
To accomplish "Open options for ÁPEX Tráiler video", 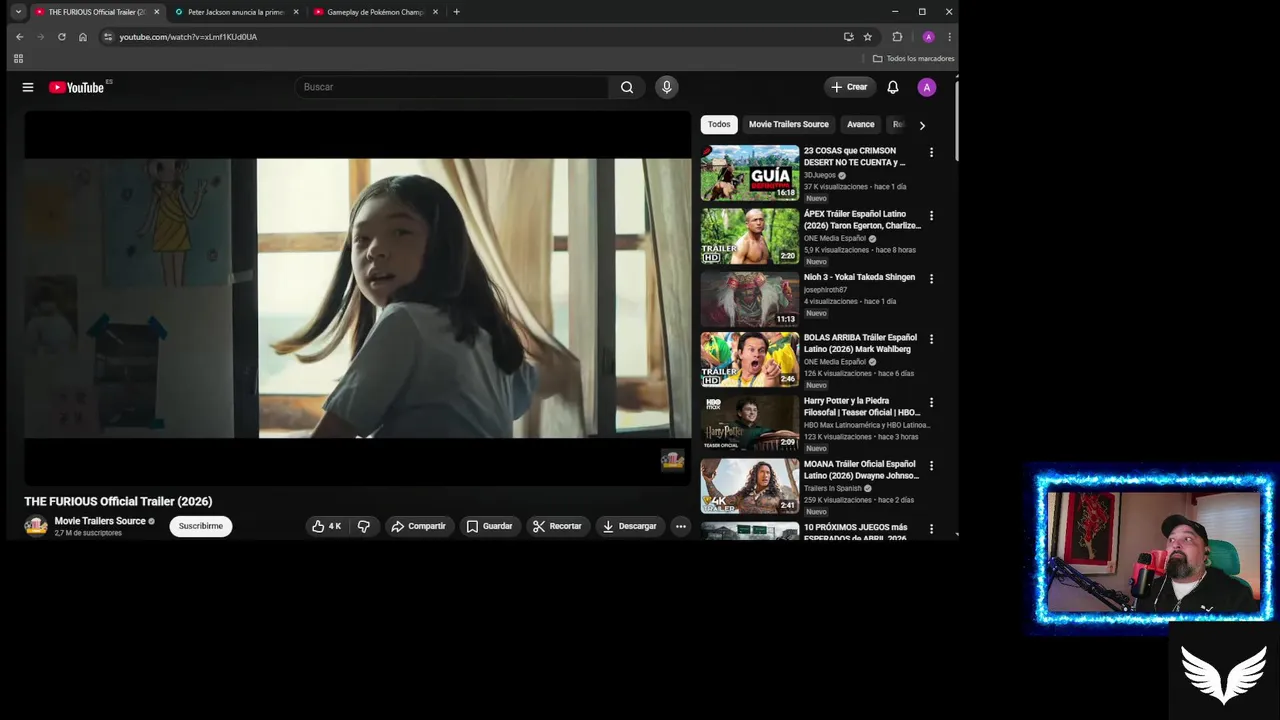I will tap(931, 216).
